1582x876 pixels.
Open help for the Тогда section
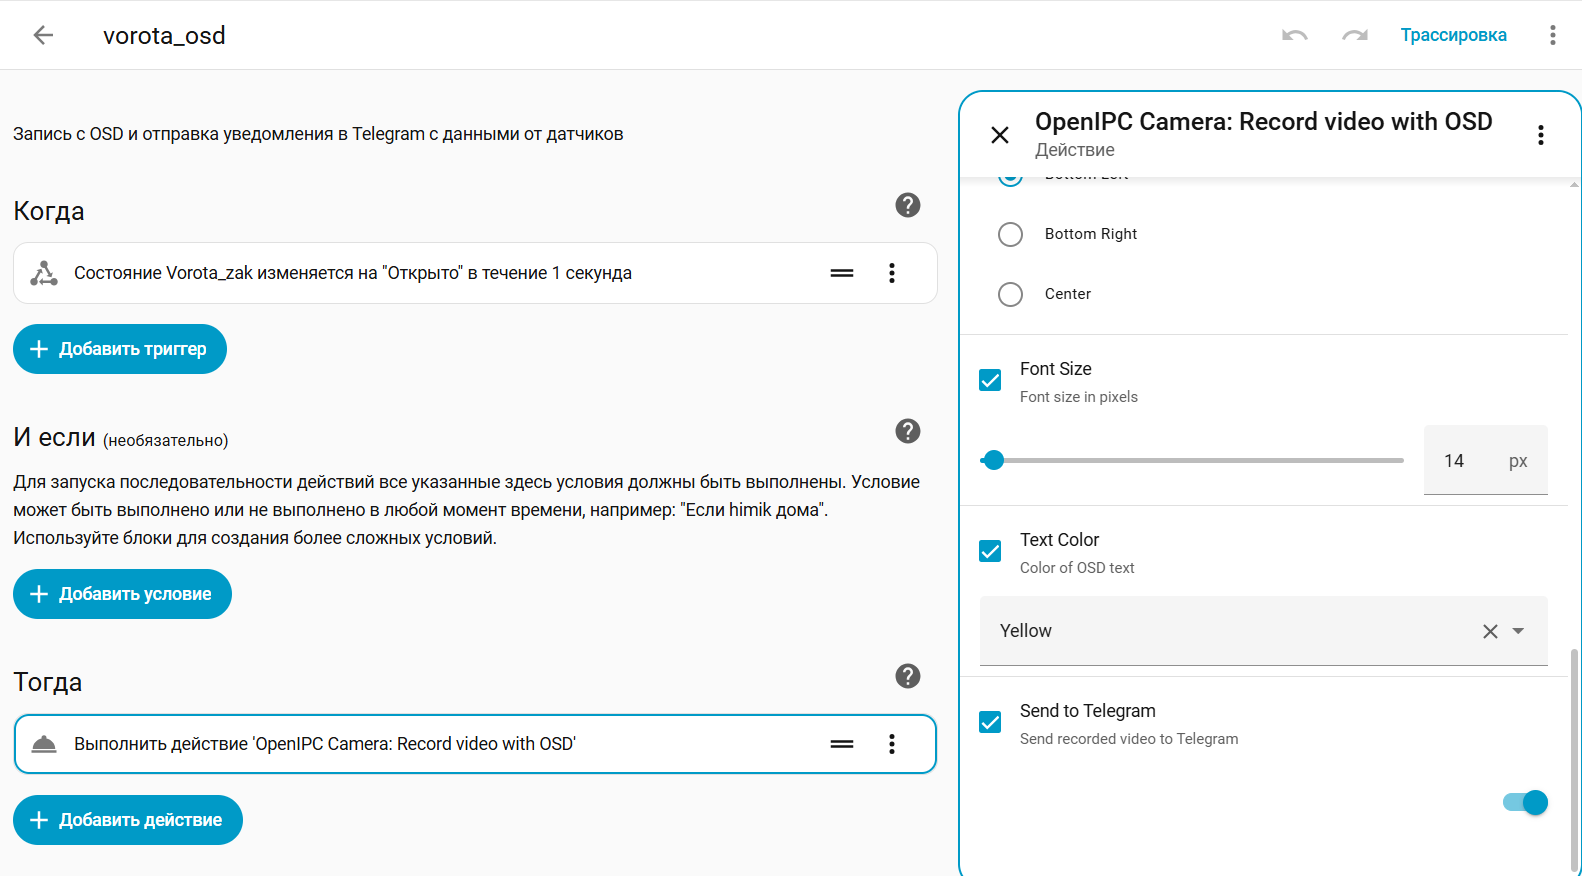(x=907, y=676)
